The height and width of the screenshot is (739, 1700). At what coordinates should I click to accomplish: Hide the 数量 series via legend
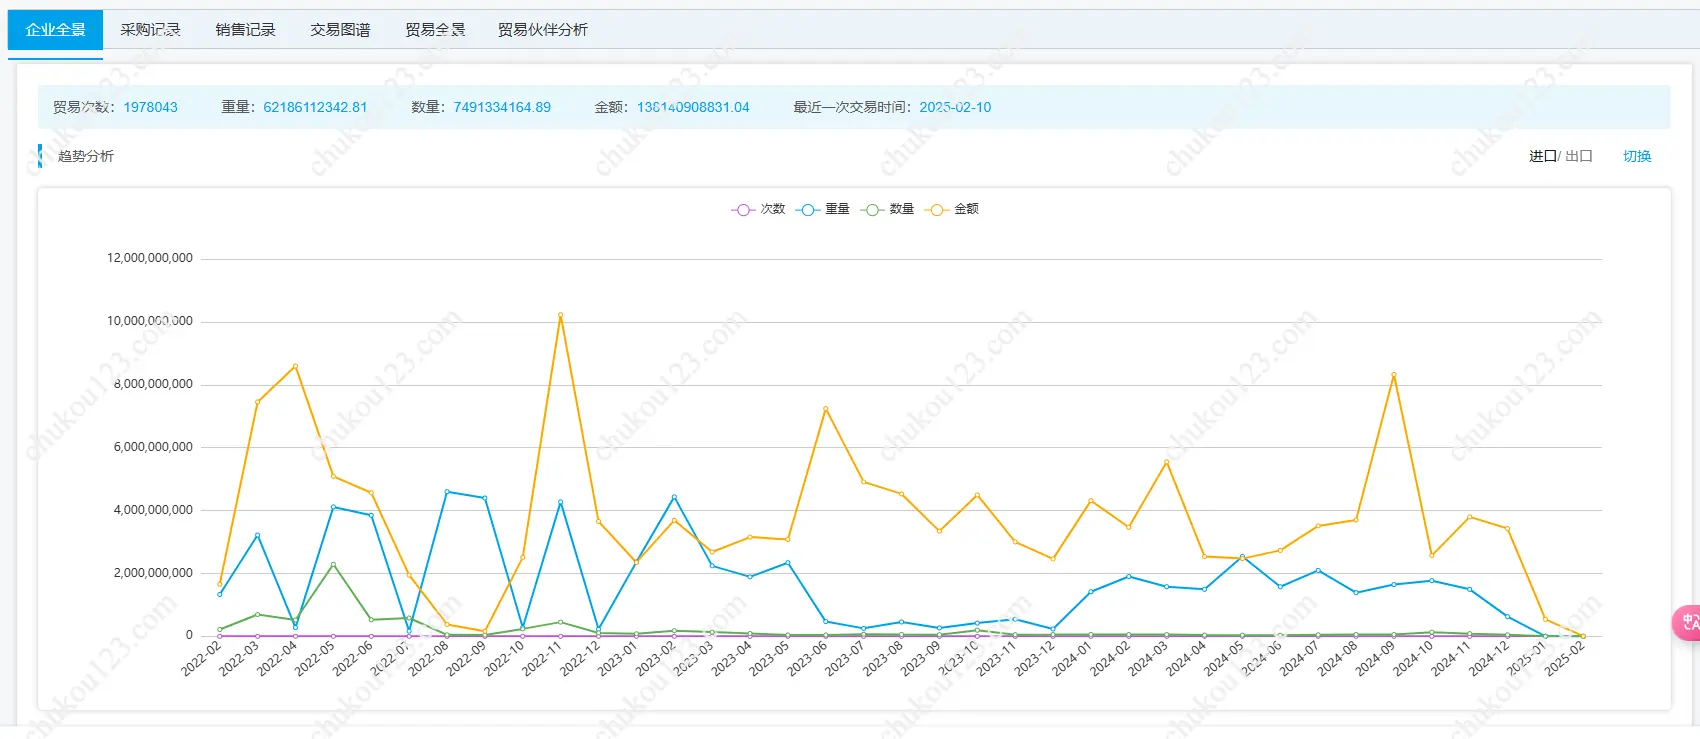[x=888, y=209]
